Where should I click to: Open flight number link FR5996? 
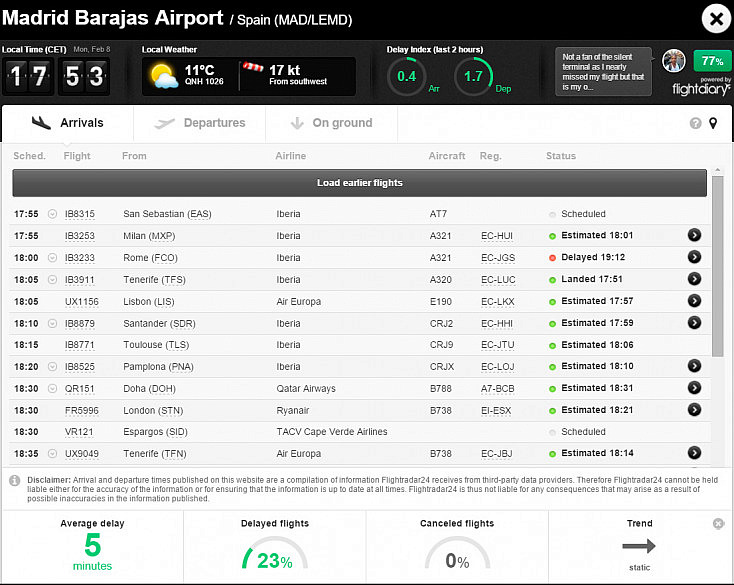point(81,410)
